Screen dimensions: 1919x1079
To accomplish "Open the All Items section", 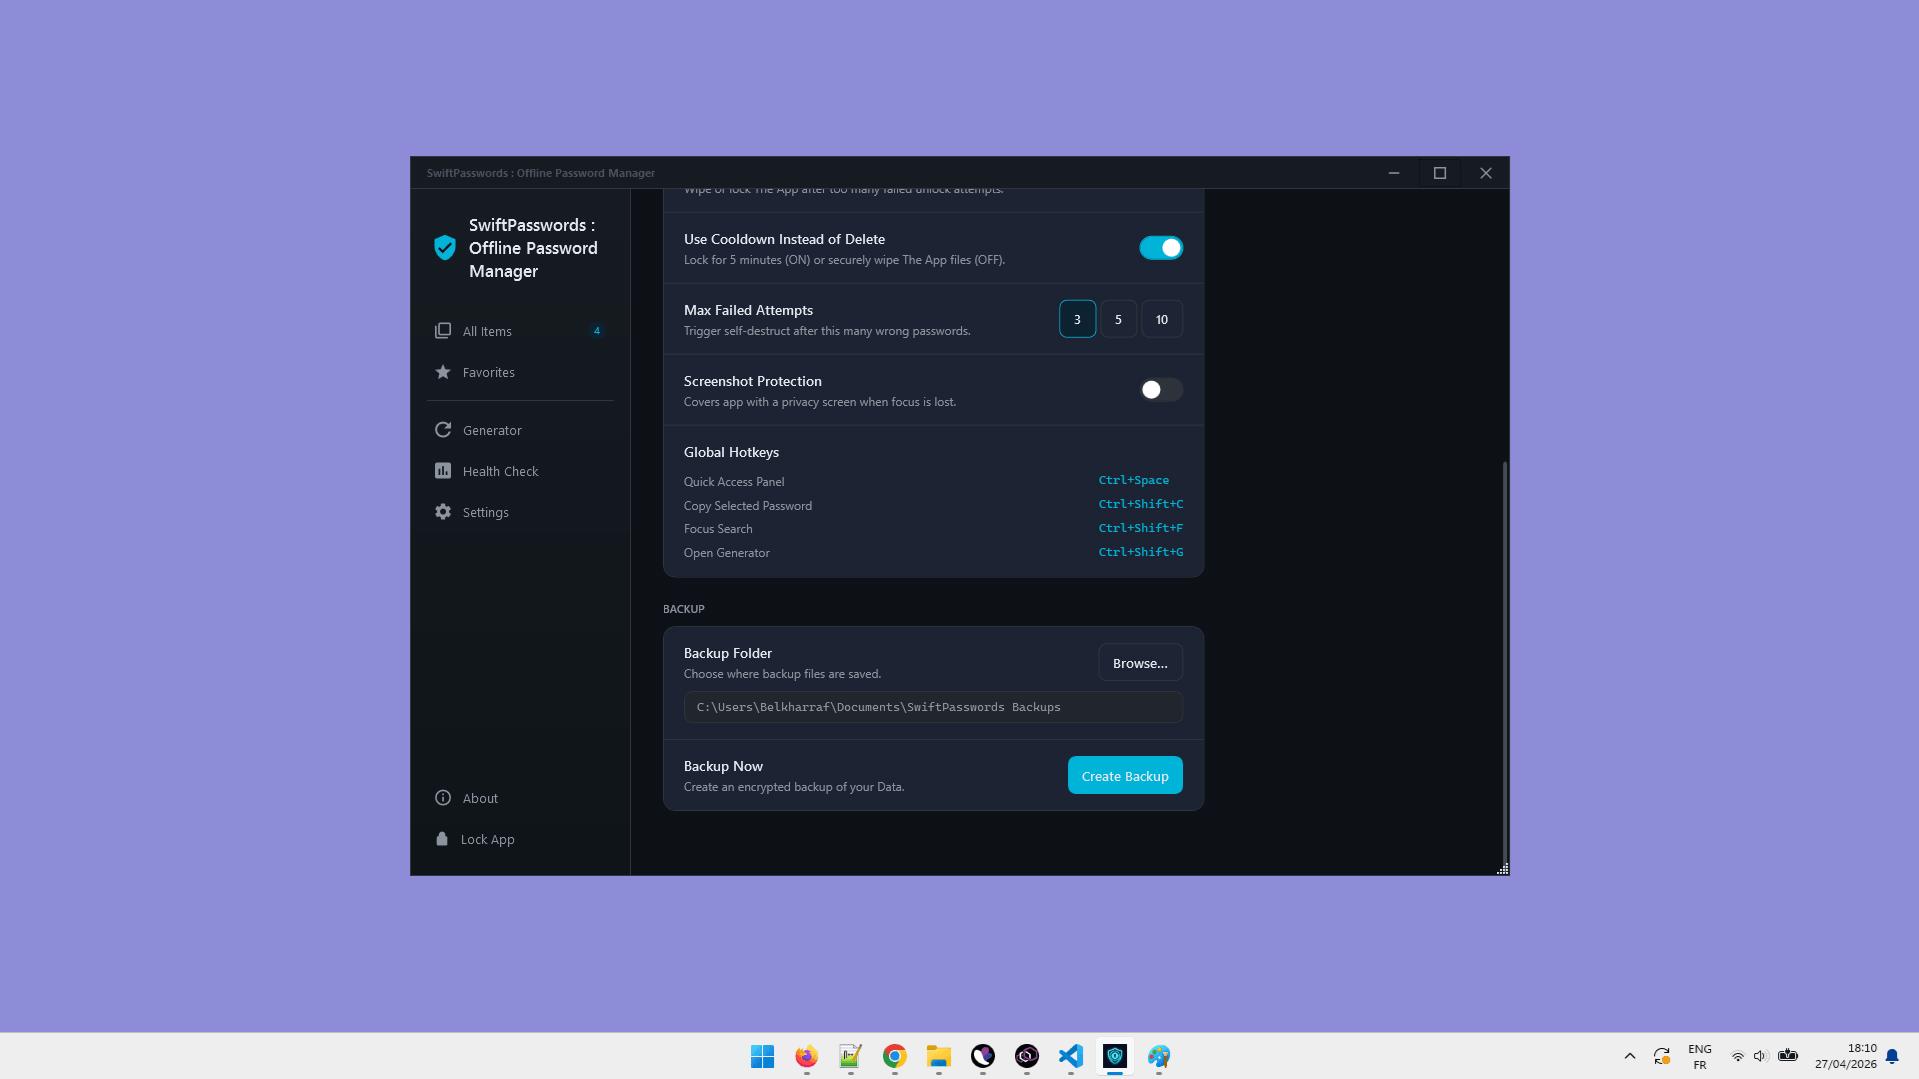I will 520,331.
